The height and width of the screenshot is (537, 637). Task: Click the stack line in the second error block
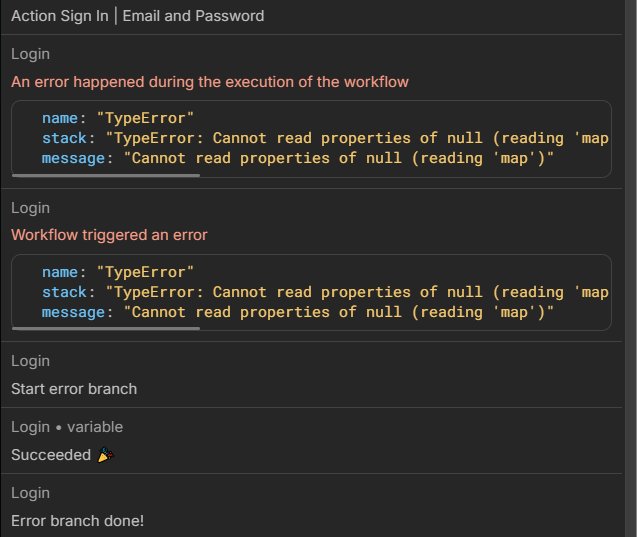click(x=325, y=292)
